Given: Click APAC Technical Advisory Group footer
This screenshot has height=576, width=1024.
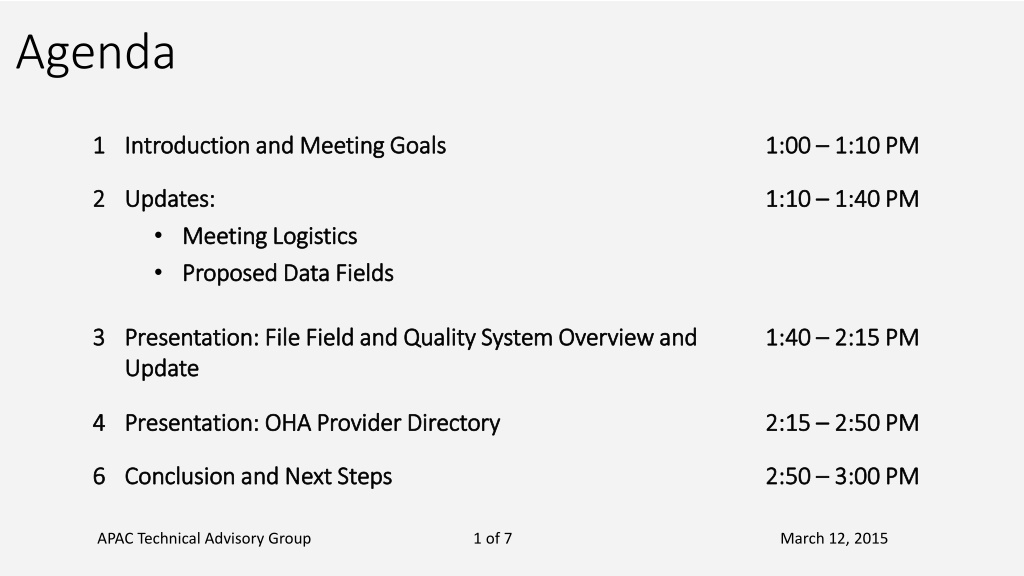Looking at the screenshot, I should pyautogui.click(x=204, y=539).
